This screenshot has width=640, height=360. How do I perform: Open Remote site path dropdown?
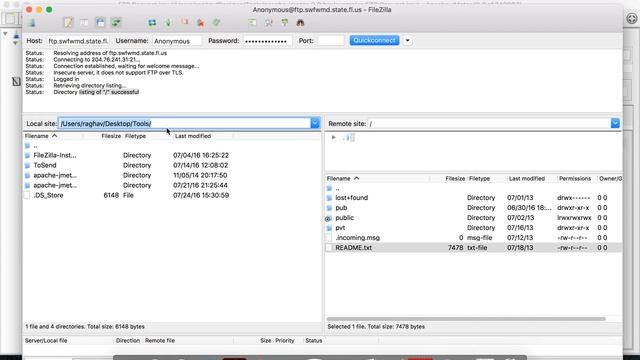coord(615,123)
